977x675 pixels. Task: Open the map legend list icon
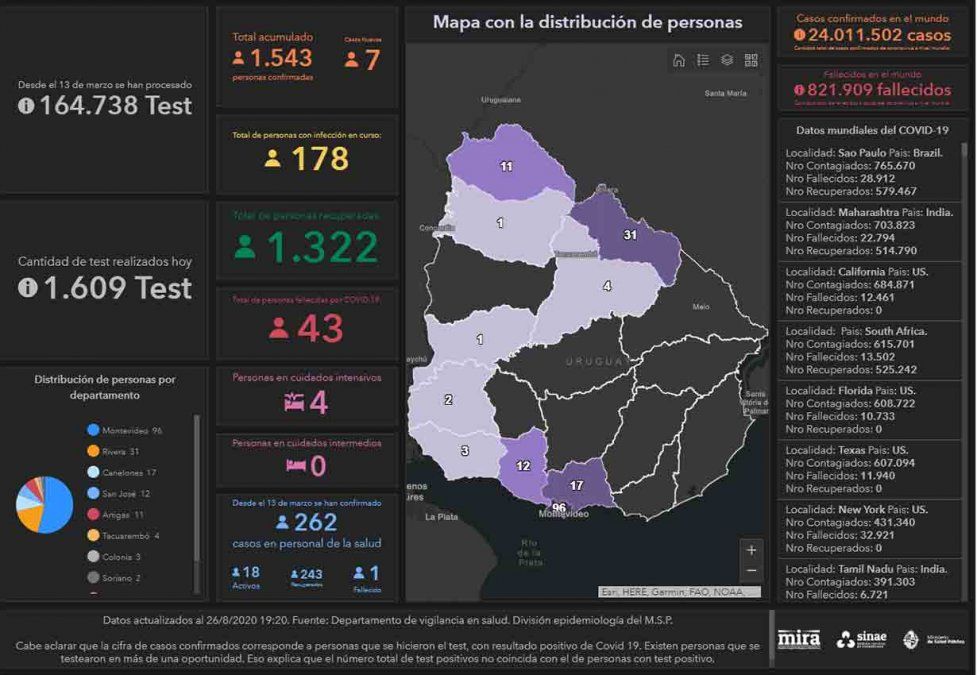(x=703, y=60)
